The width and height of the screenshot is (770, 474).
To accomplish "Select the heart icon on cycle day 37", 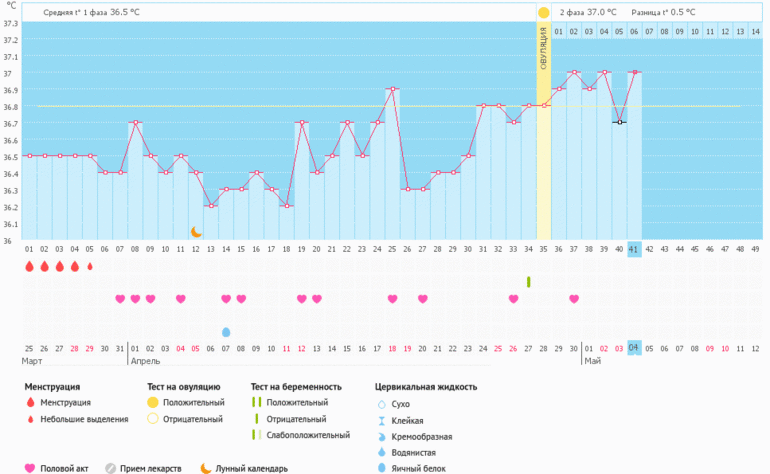I will pos(574,299).
